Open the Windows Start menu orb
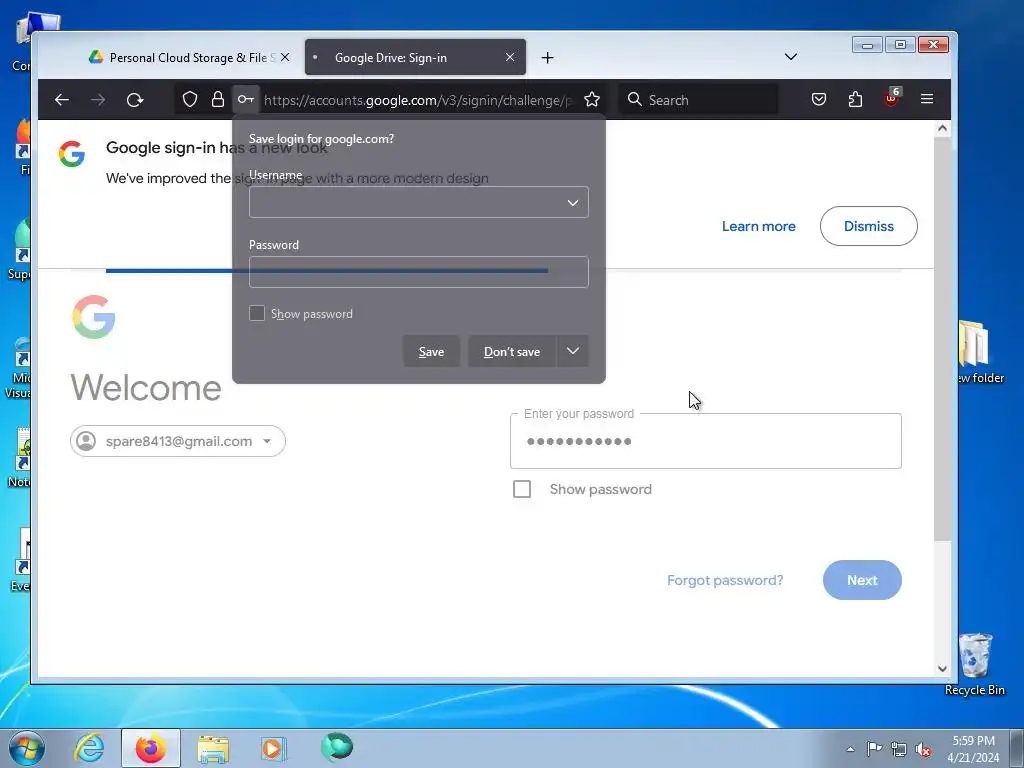This screenshot has height=768, width=1024. coord(27,748)
